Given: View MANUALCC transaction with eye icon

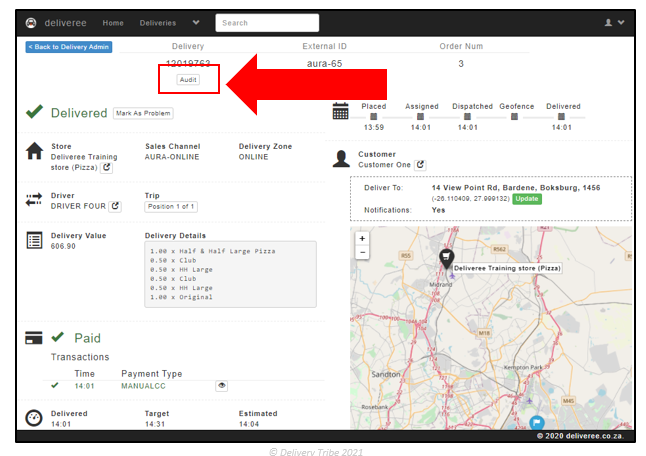Looking at the screenshot, I should click(x=222, y=386).
